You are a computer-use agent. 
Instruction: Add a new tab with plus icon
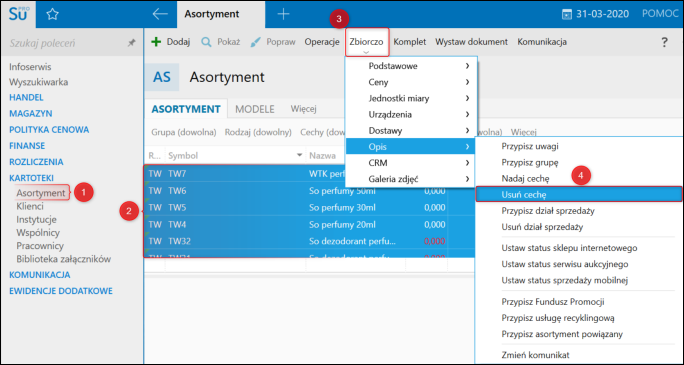[x=283, y=14]
